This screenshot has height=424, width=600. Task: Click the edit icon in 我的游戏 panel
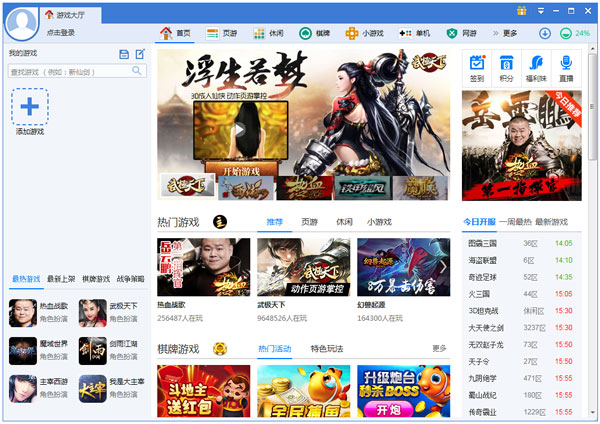140,54
